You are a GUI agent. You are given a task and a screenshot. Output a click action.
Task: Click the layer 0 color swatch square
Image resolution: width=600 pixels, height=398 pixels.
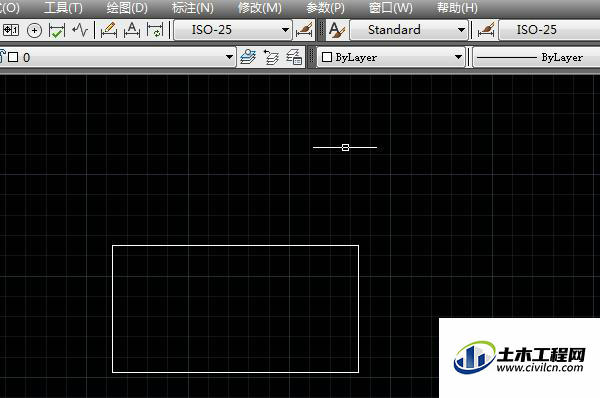(x=13, y=57)
